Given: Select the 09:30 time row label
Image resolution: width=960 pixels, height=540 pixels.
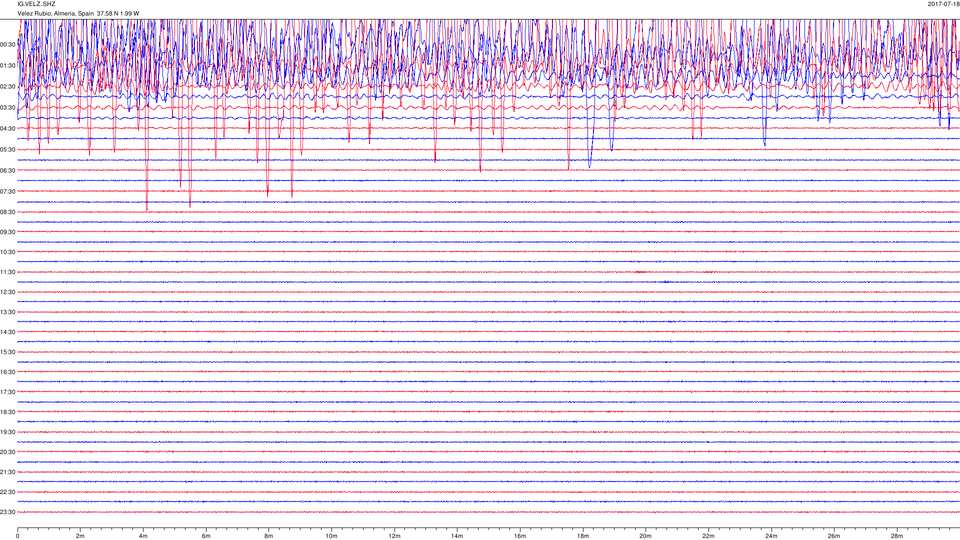Looking at the screenshot, I should 7,232.
